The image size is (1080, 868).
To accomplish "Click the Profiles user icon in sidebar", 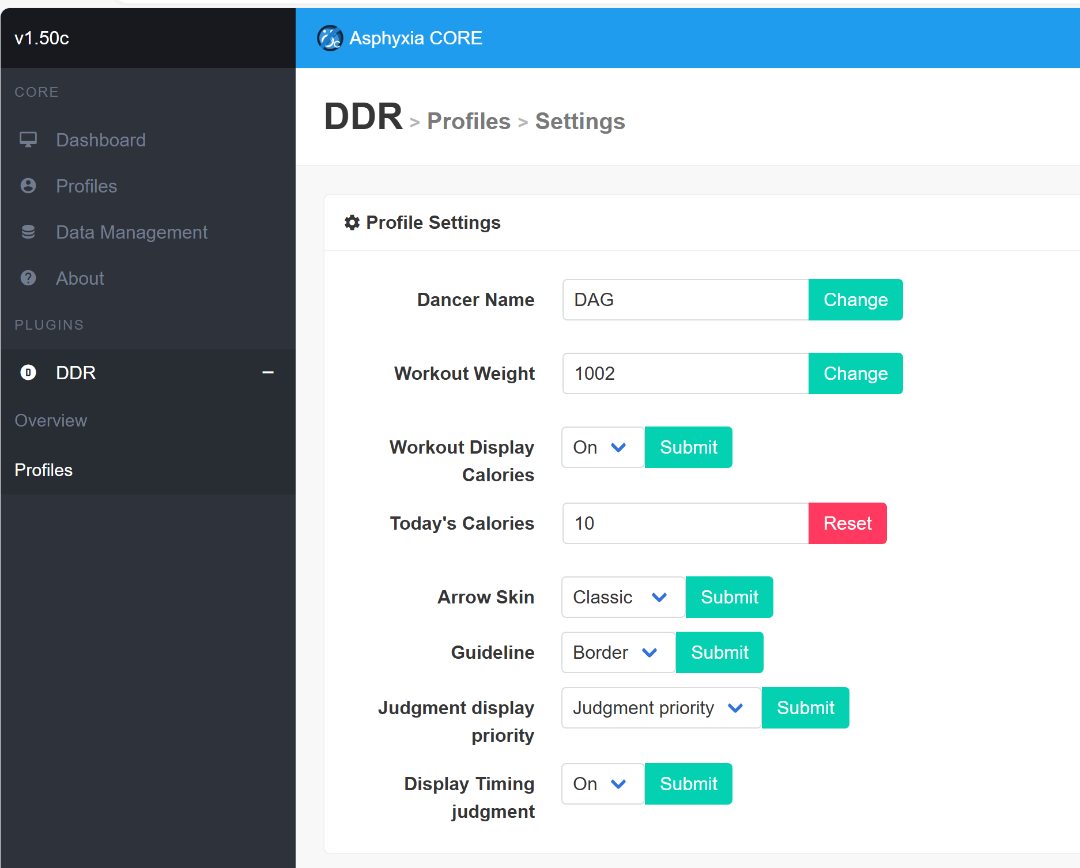I will click(28, 186).
